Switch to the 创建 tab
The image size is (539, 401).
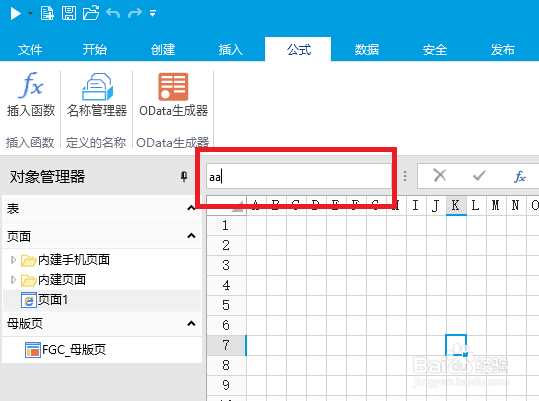pos(163,49)
